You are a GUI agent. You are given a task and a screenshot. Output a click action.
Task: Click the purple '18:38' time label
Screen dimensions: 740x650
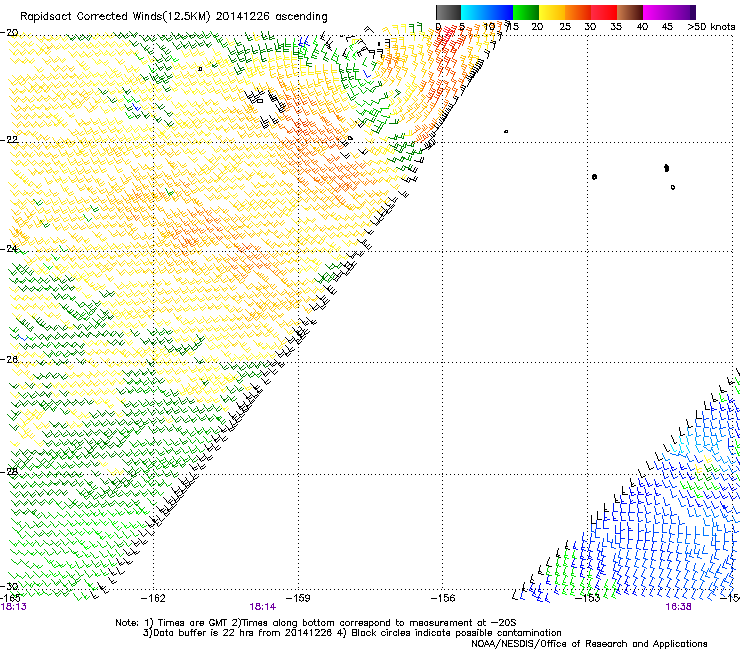(679, 607)
